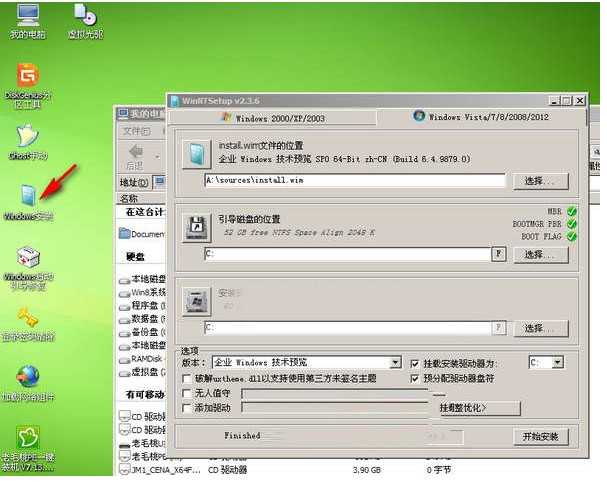Click 选择 button for installation drive
The image size is (607, 494).
[x=541, y=328]
